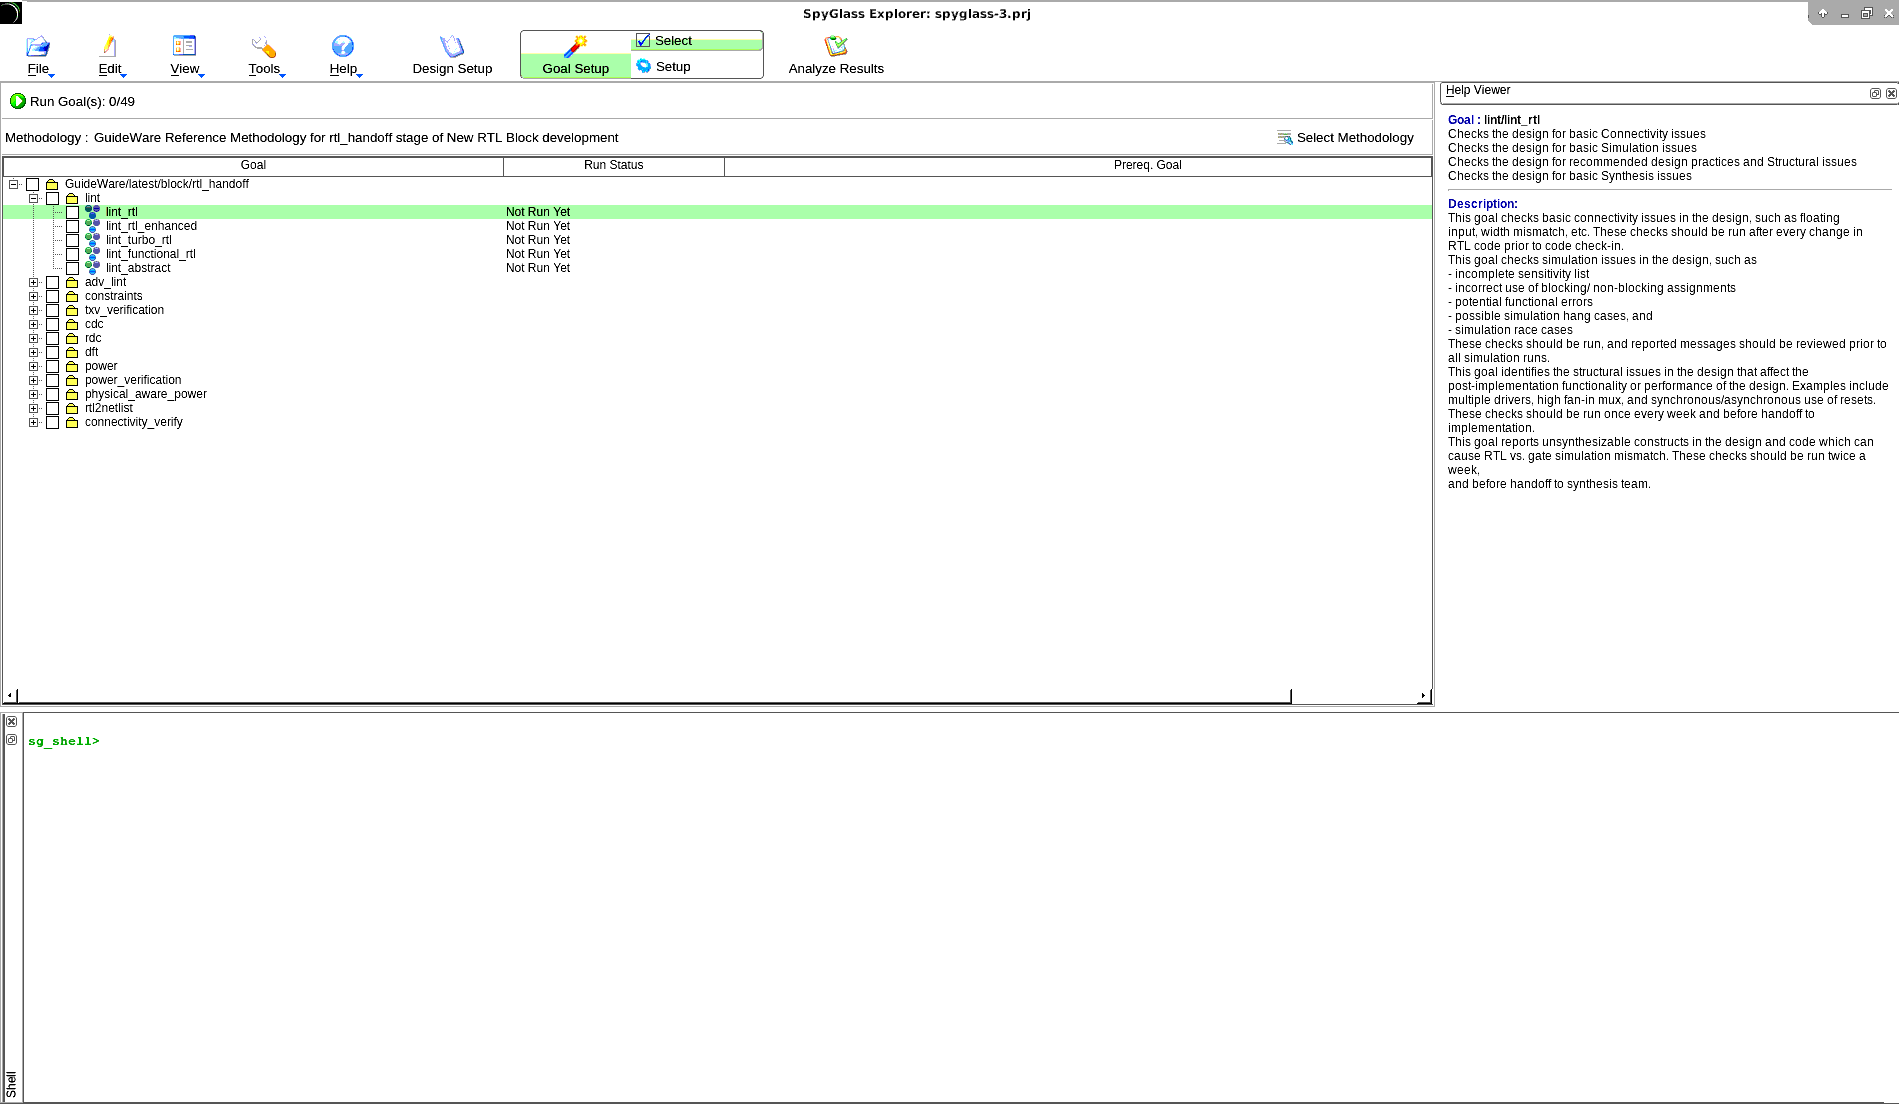The image size is (1899, 1116).
Task: Enable the lint_rtl goal checkbox
Action: [x=73, y=212]
